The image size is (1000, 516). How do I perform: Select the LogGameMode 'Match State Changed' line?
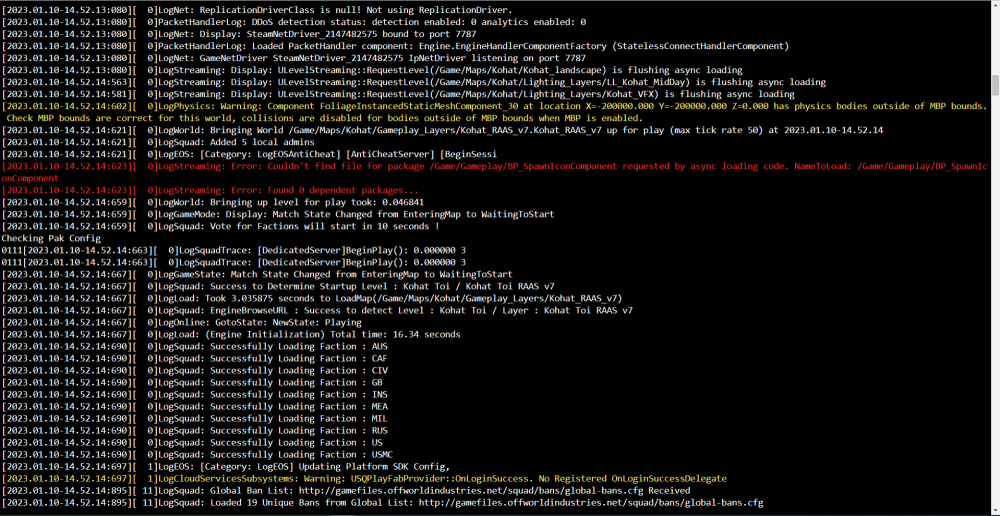tap(278, 214)
